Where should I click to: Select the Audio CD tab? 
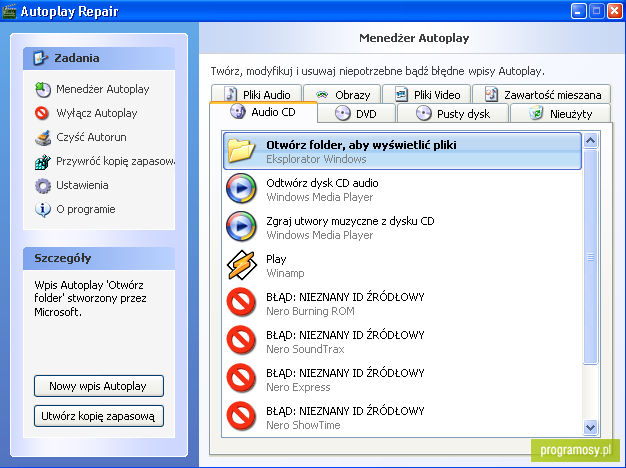(263, 112)
